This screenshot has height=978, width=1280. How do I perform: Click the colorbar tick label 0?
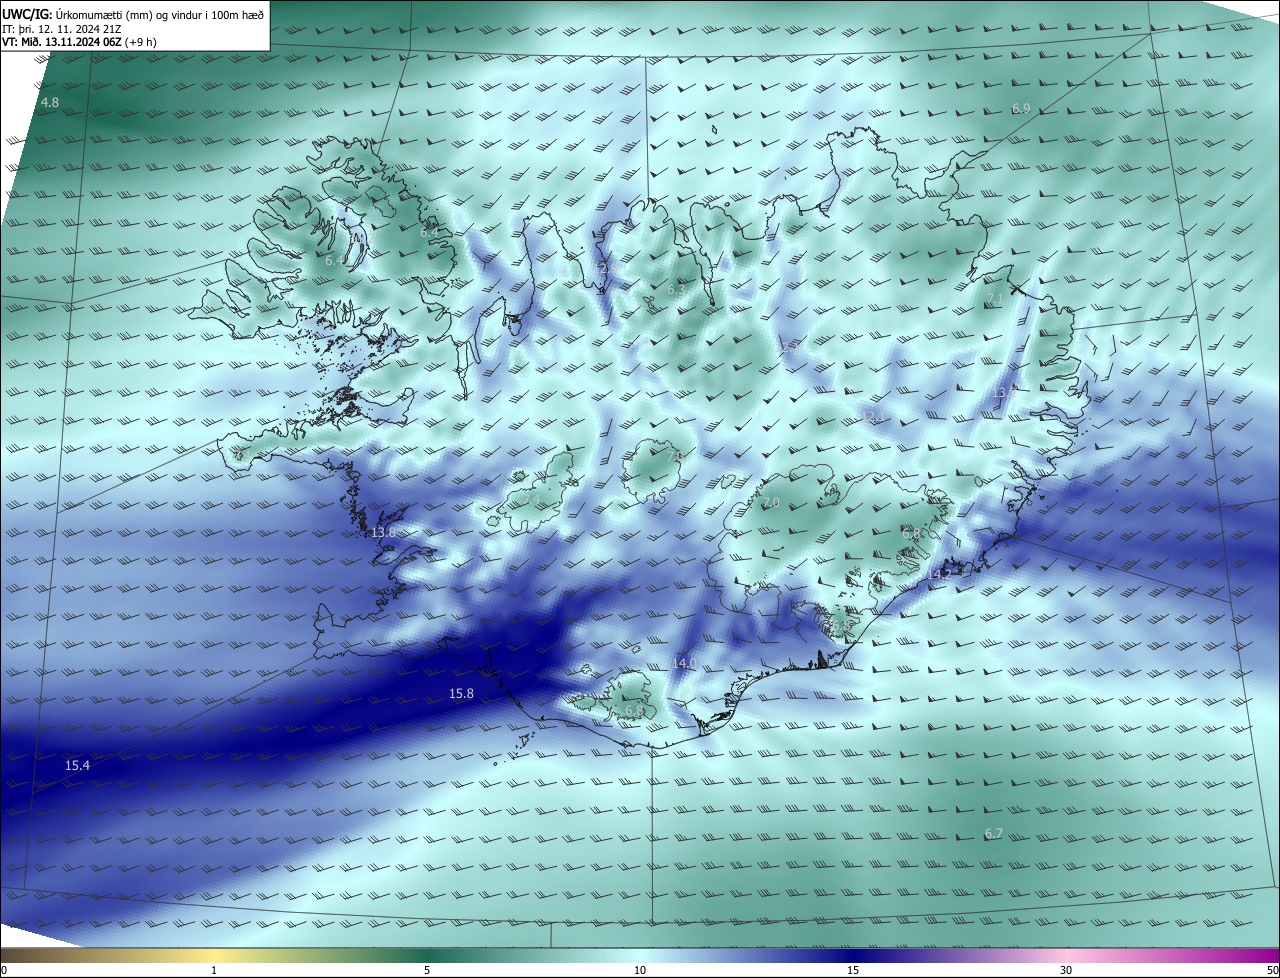tap(3, 971)
